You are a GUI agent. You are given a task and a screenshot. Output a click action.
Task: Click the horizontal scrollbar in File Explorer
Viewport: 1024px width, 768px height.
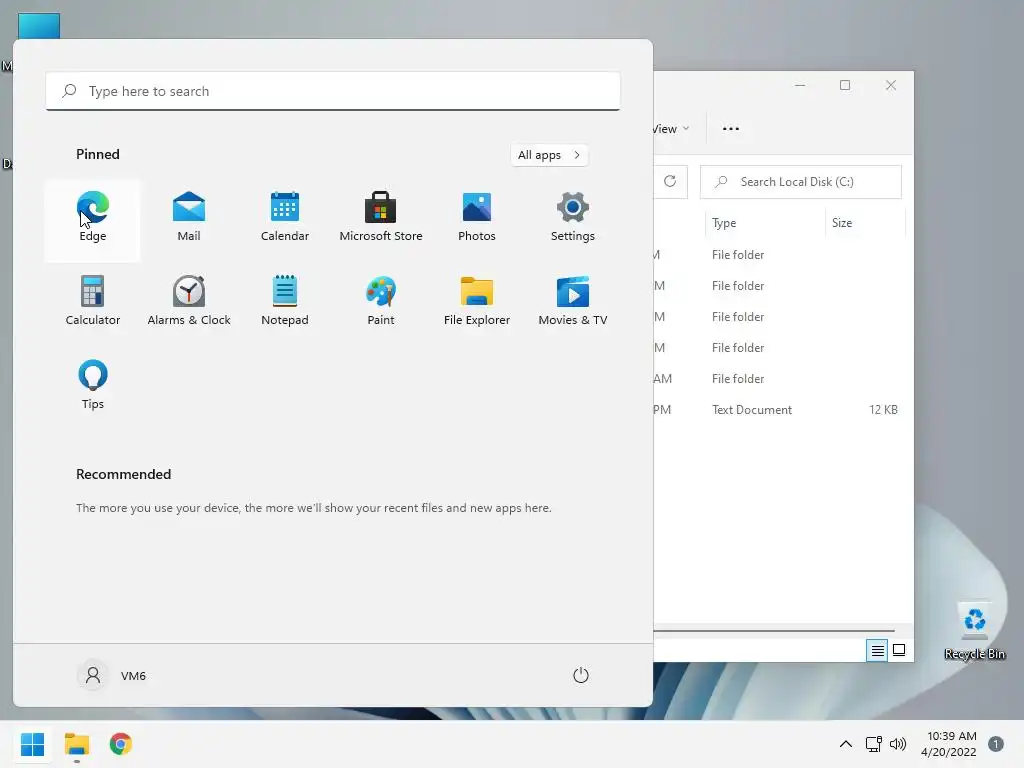774,631
